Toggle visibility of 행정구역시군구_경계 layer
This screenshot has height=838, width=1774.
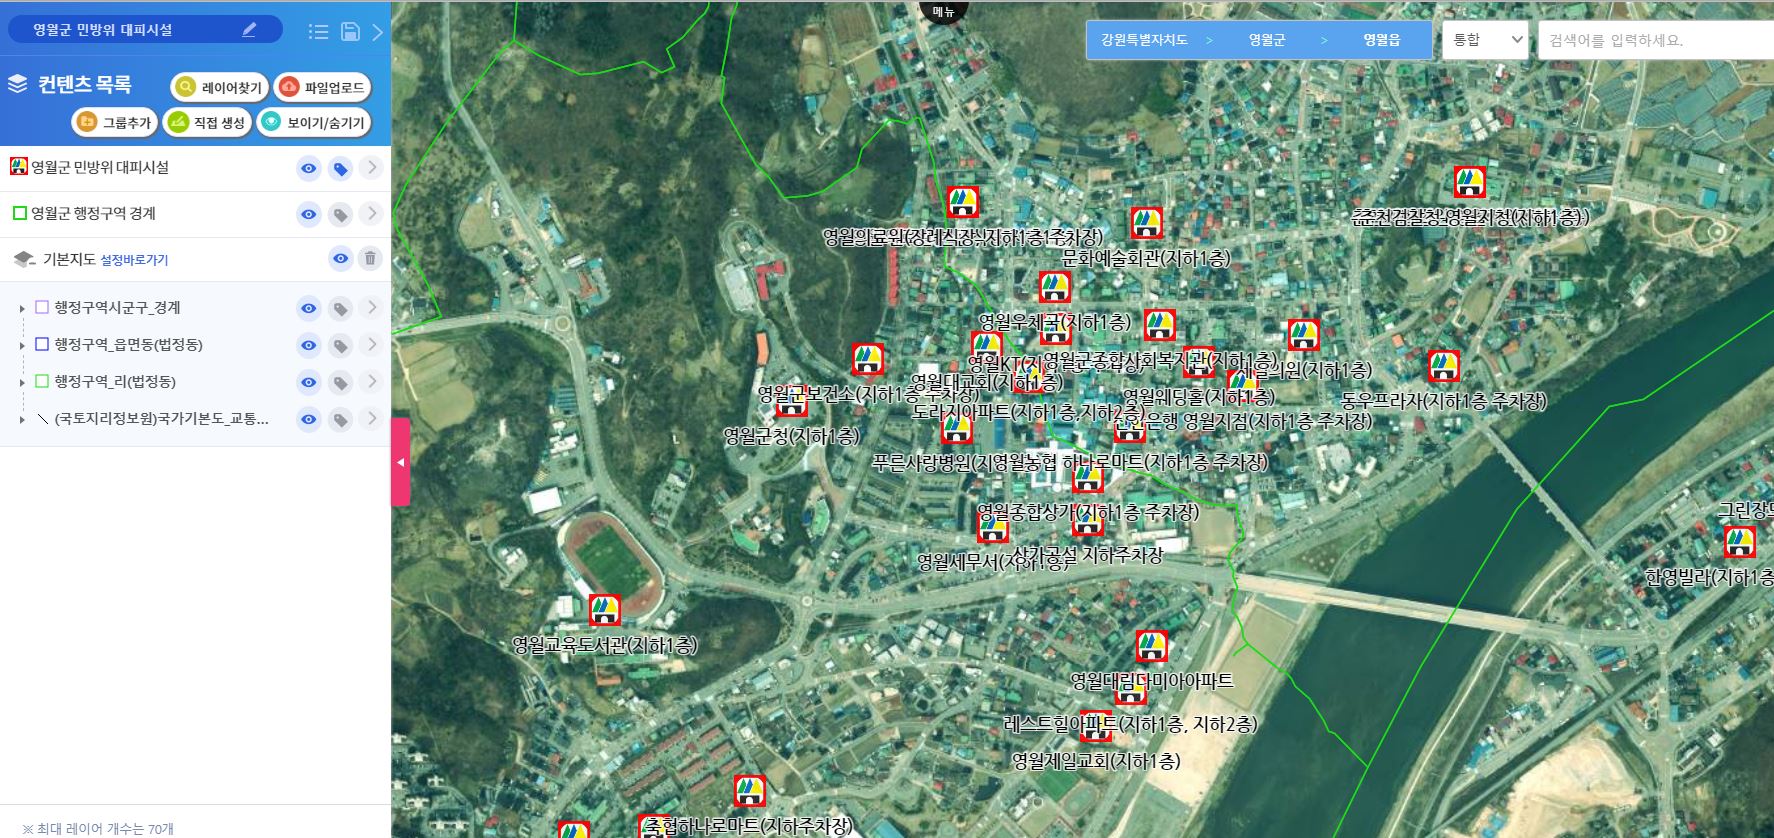309,309
